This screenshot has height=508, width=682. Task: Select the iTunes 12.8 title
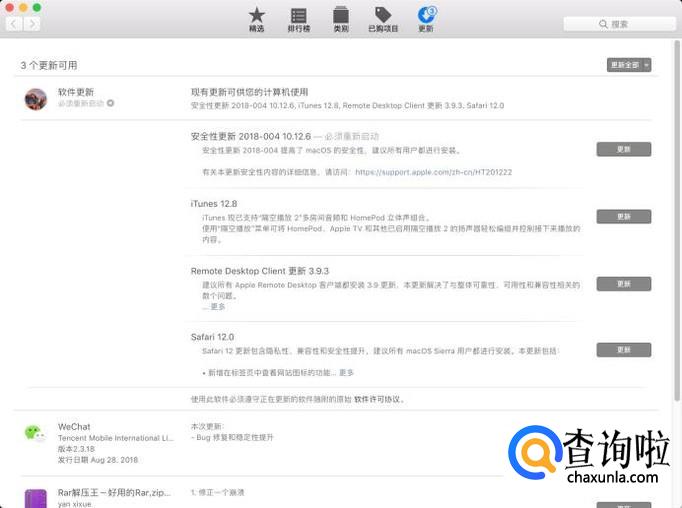click(214, 204)
